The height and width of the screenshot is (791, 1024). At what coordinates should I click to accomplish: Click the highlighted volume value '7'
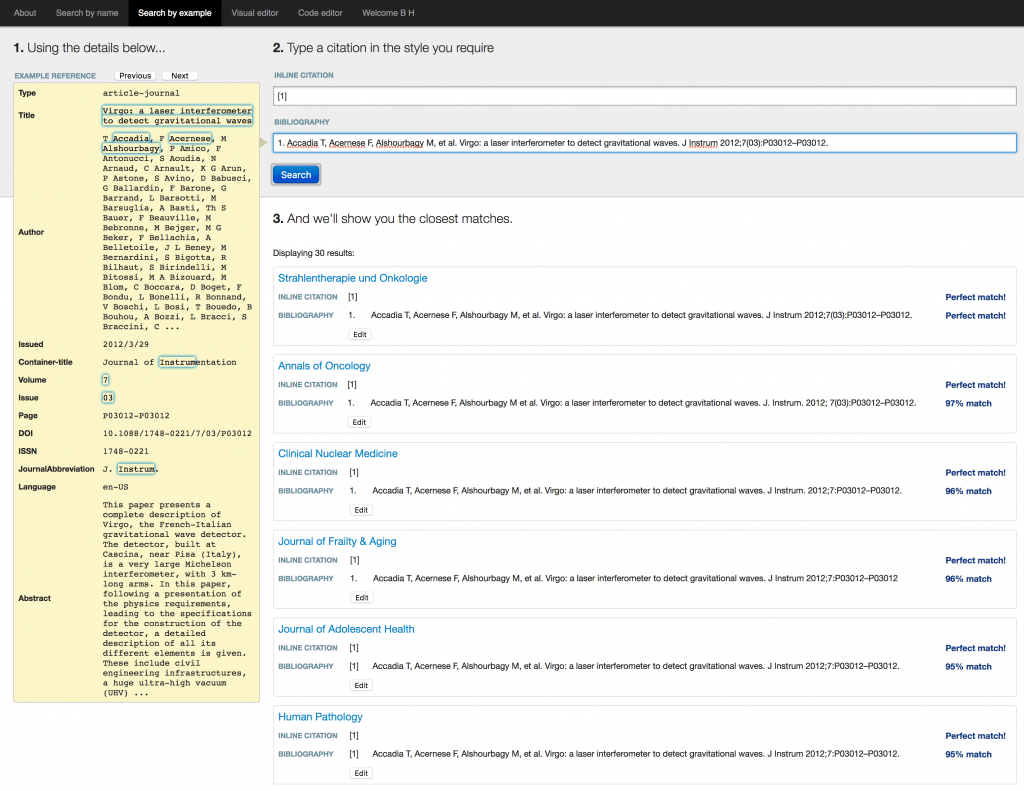tap(105, 379)
